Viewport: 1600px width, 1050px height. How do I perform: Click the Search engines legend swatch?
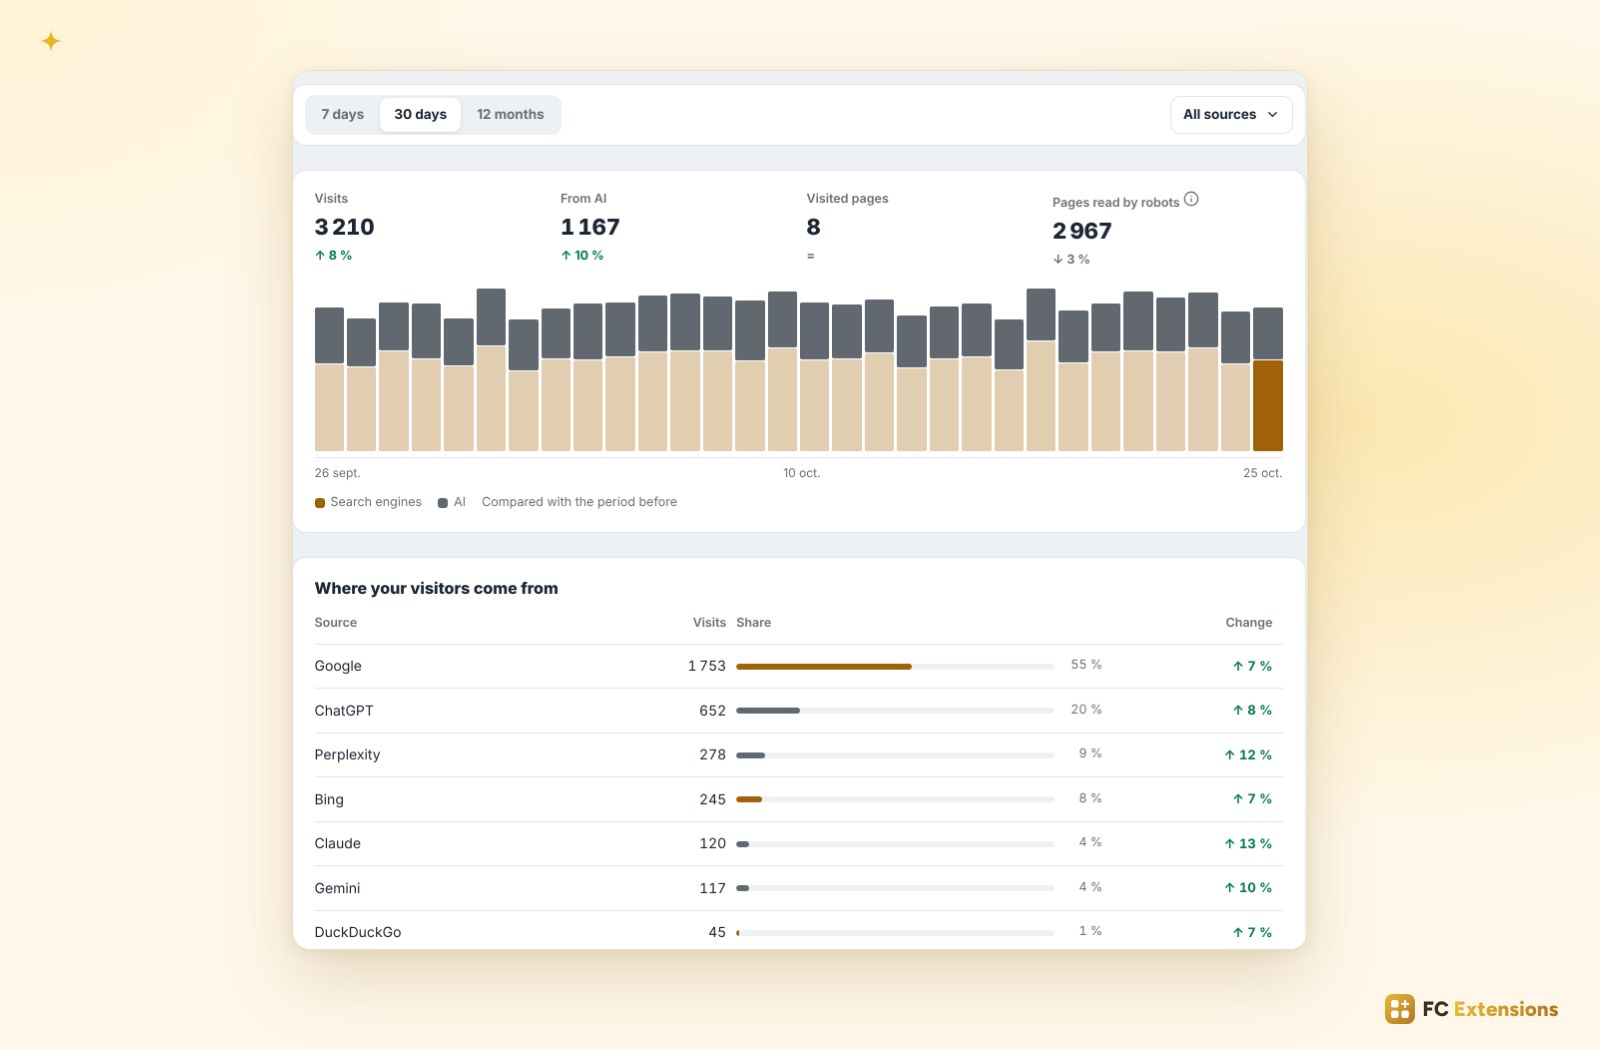coord(320,503)
